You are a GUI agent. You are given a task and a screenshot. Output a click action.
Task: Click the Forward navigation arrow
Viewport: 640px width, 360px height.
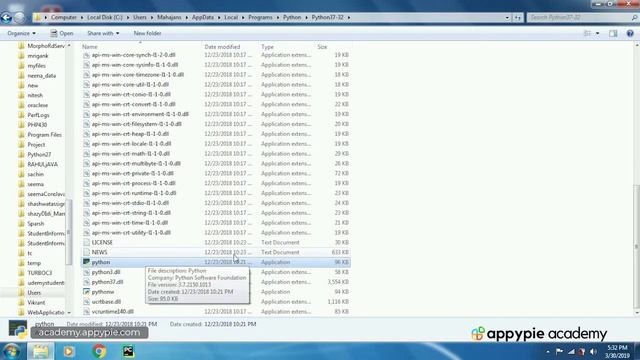pos(19,18)
